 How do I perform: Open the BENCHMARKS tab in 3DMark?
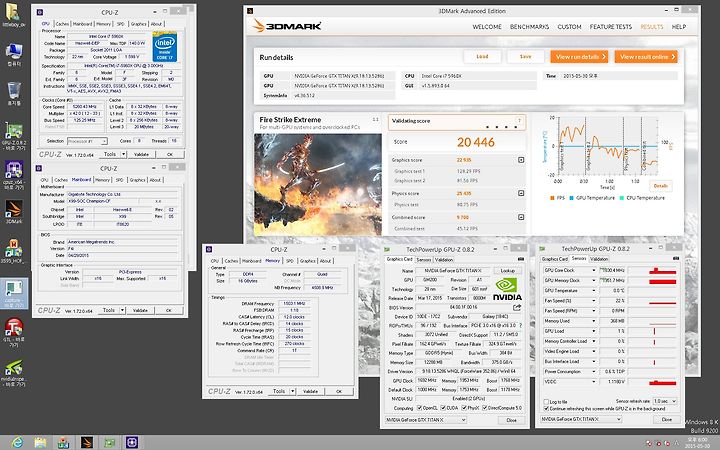(x=529, y=27)
